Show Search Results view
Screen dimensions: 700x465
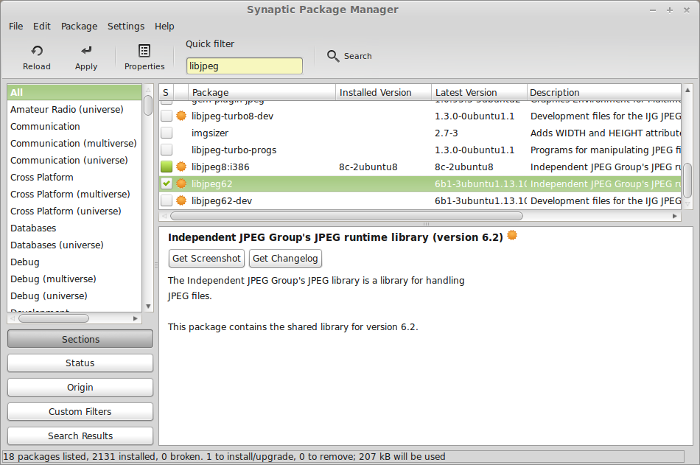[80, 436]
